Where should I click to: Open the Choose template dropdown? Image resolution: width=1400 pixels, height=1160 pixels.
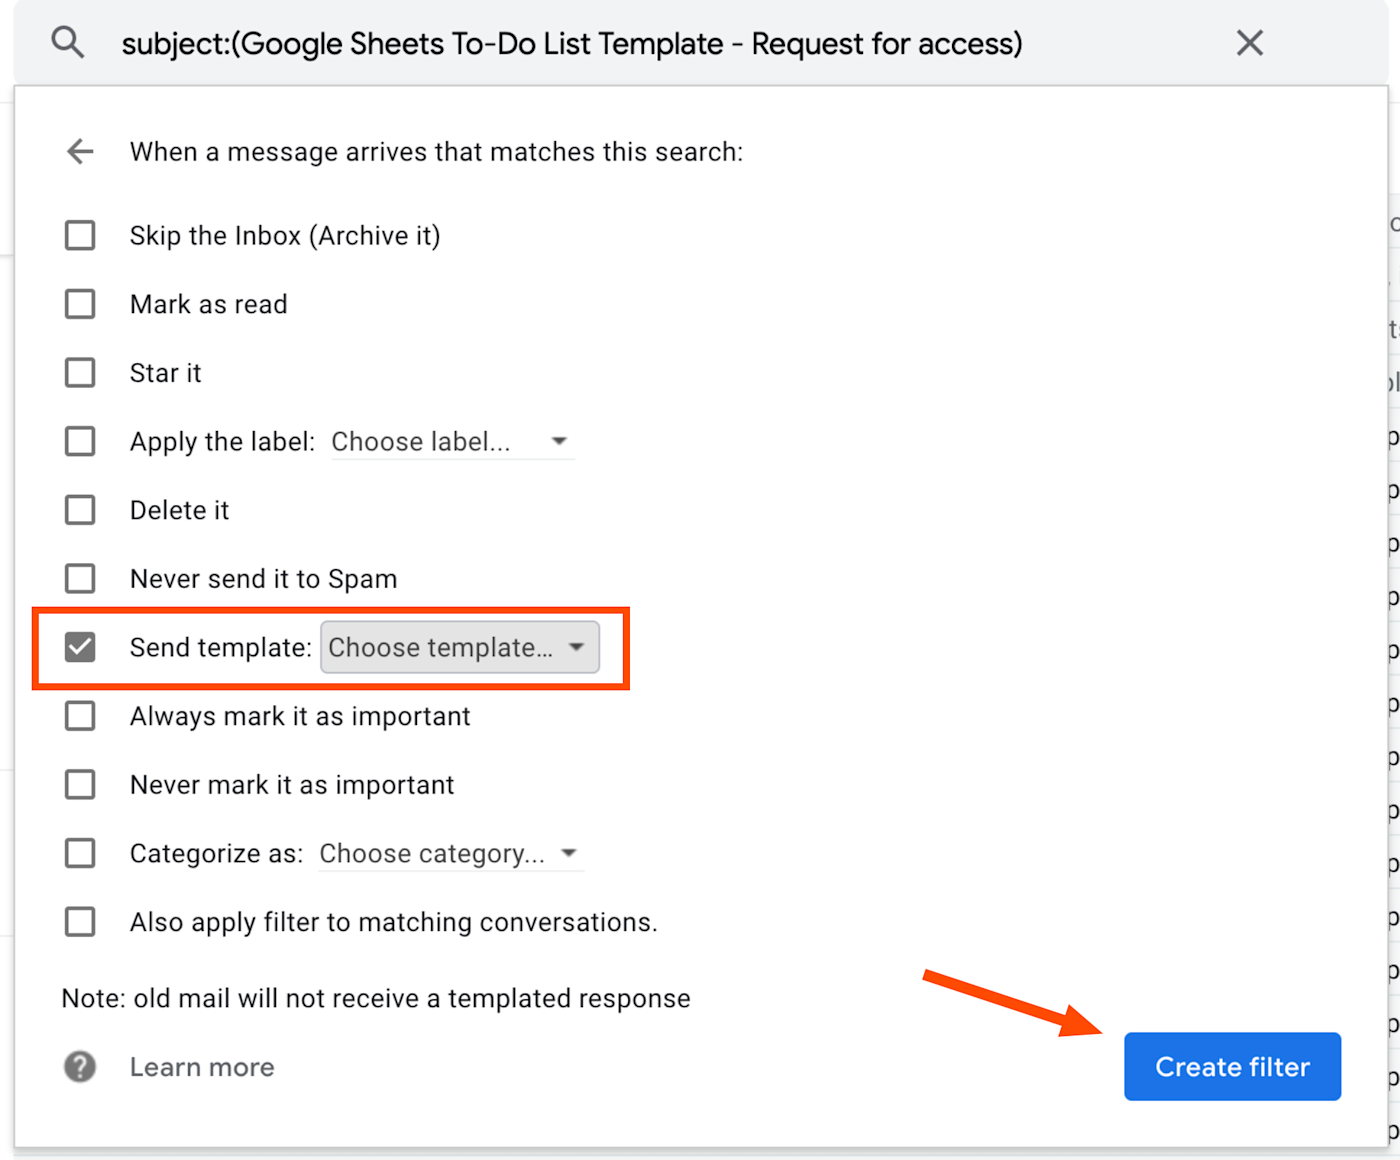pos(460,647)
